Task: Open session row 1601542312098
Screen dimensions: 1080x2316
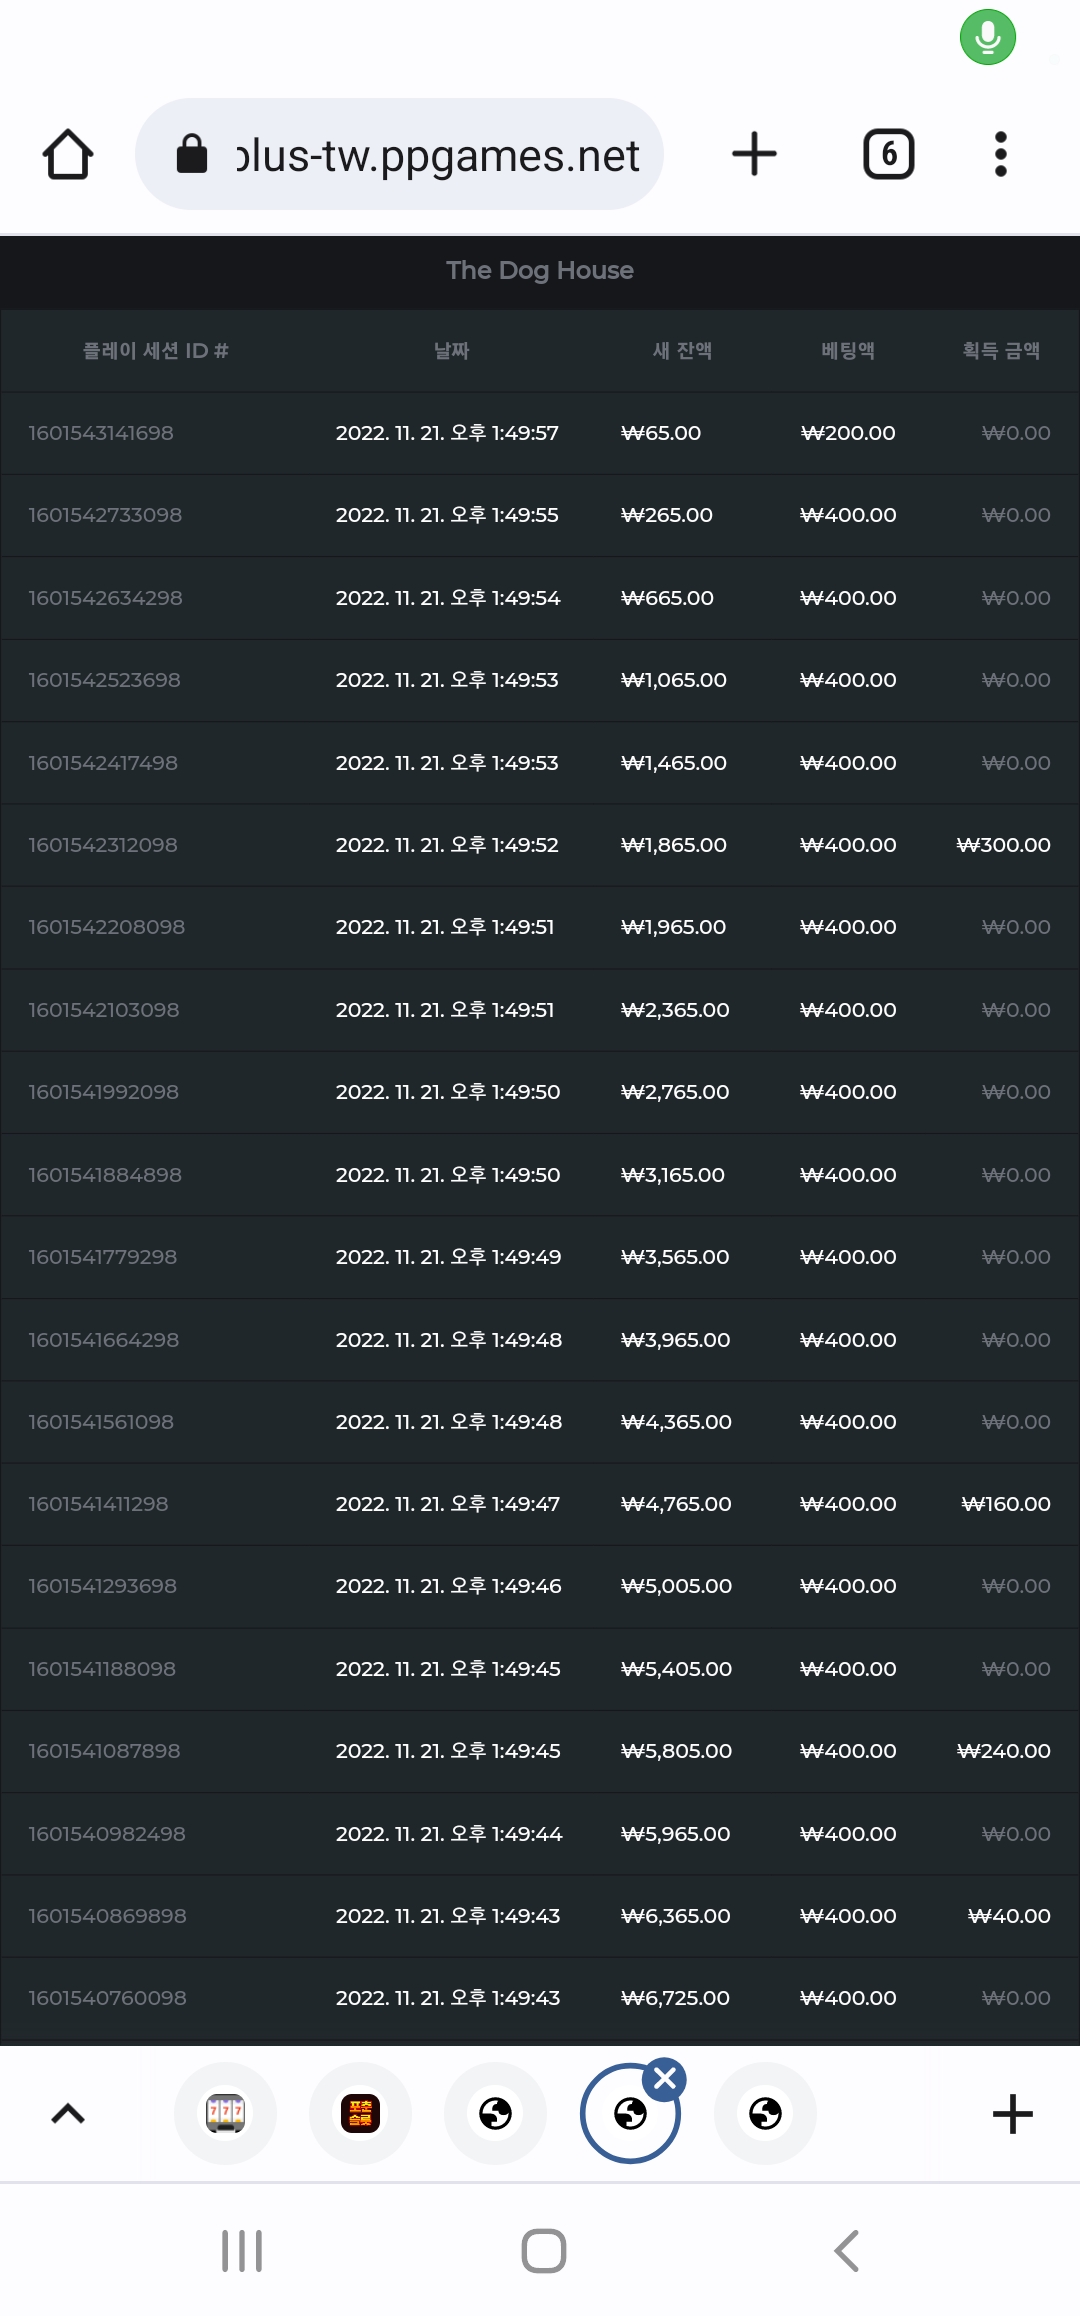Action: 540,845
